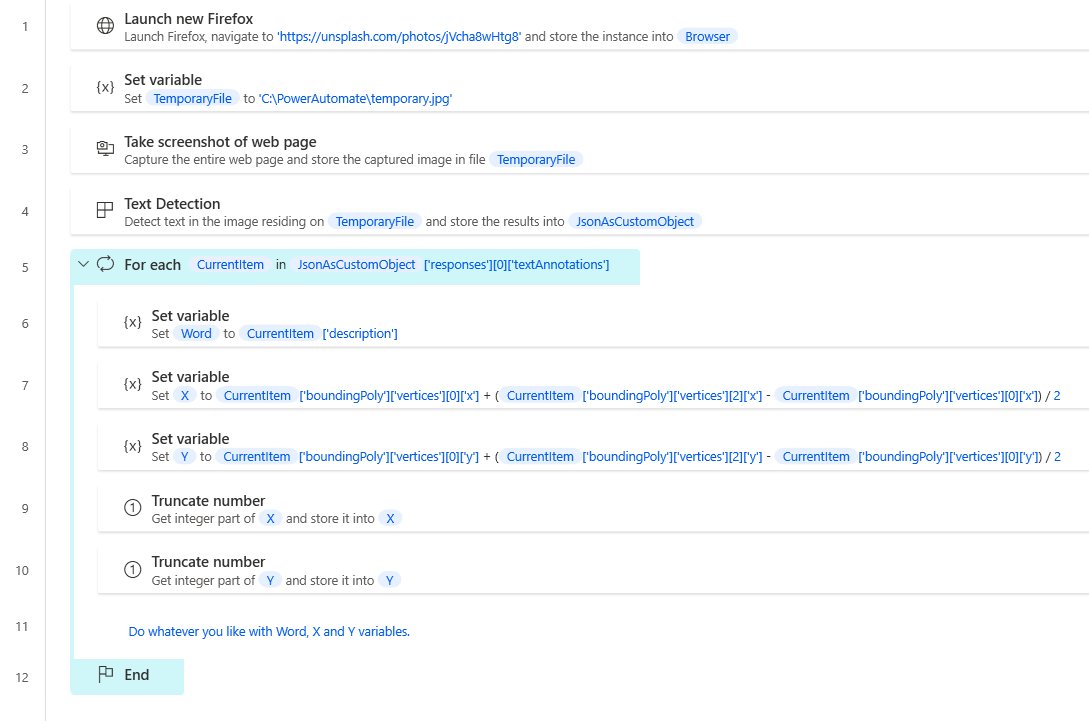Viewport: 1089px width, 721px height.
Task: Select the TemporaryFile pill in the screenshot action
Action: 536,159
